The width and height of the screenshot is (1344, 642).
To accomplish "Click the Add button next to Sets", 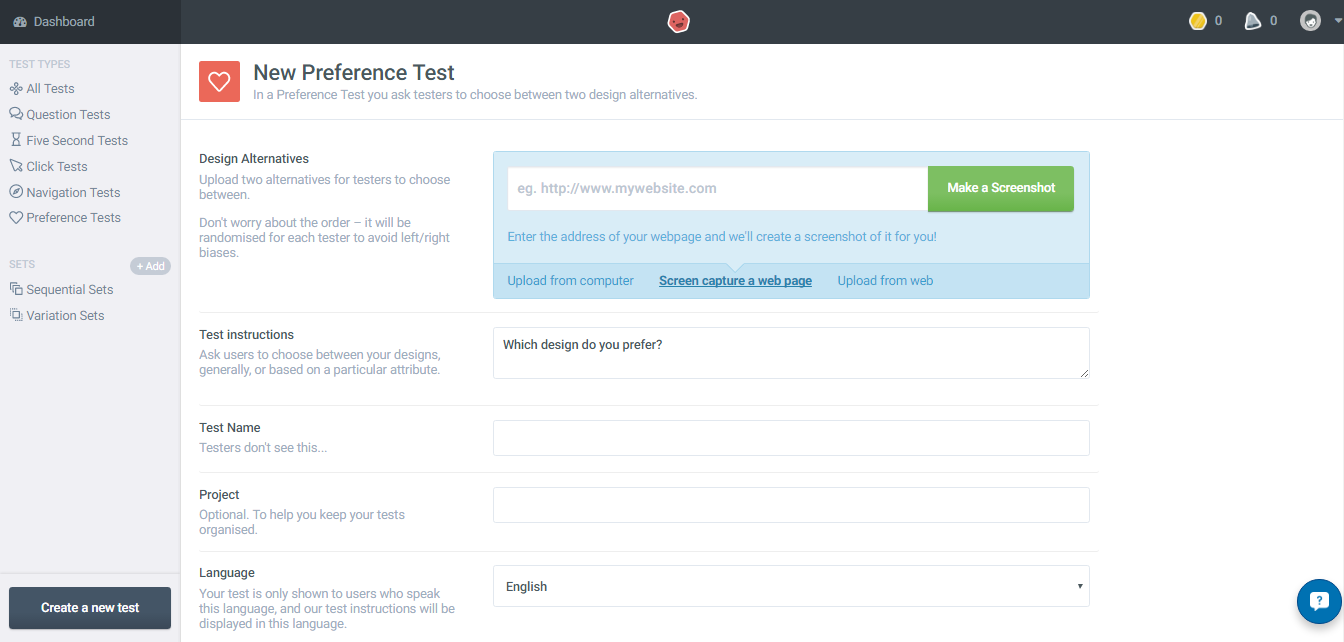I will point(150,265).
